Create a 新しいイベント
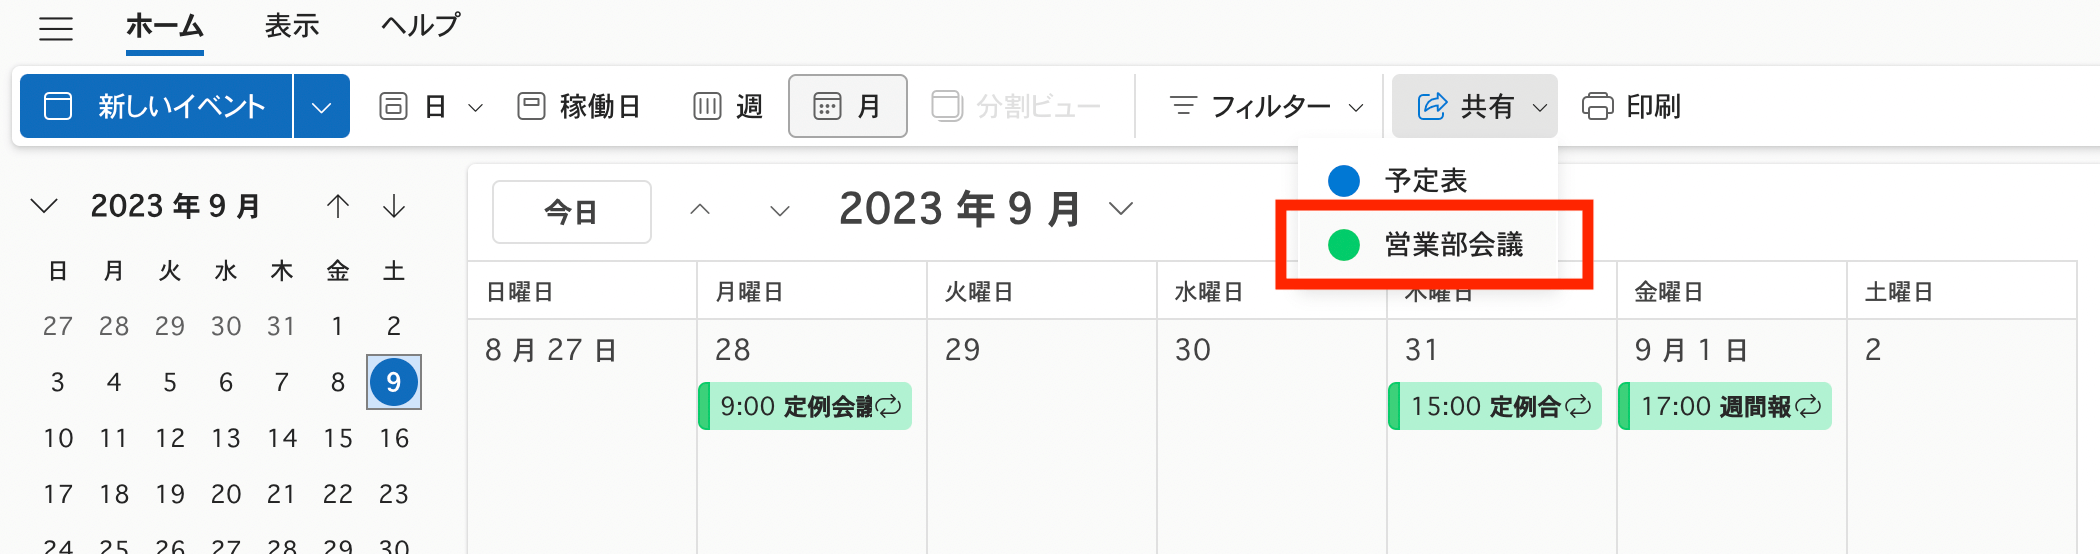The width and height of the screenshot is (2100, 554). (x=157, y=106)
